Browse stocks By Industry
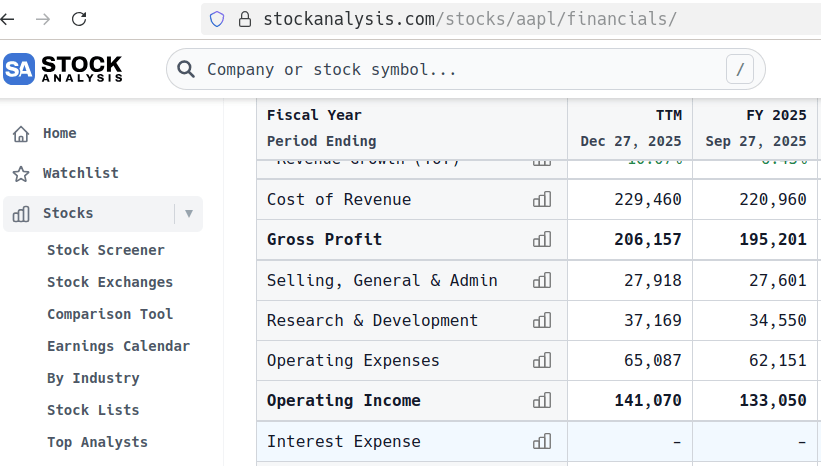821x466 pixels. click(93, 378)
